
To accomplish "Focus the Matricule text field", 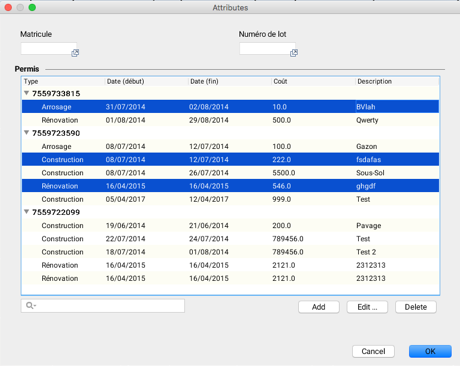I will click(x=49, y=48).
